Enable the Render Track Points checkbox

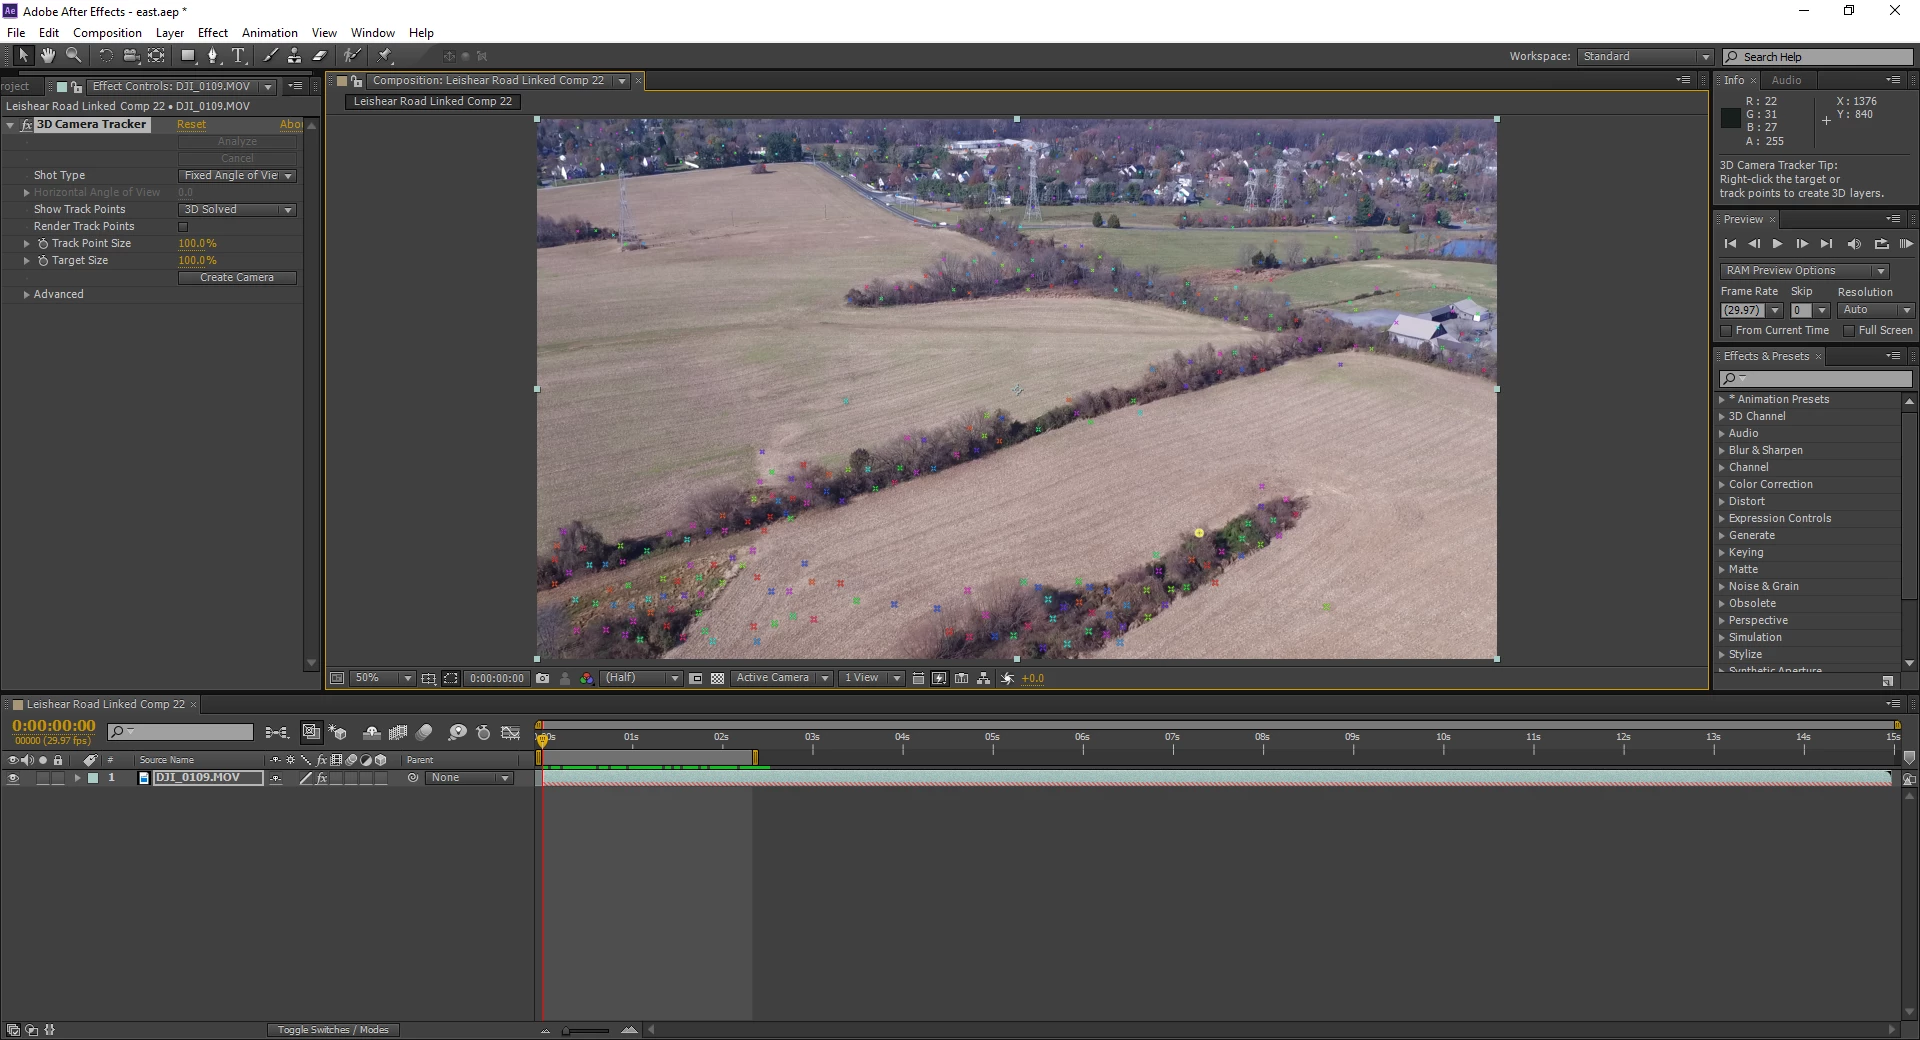pos(183,227)
